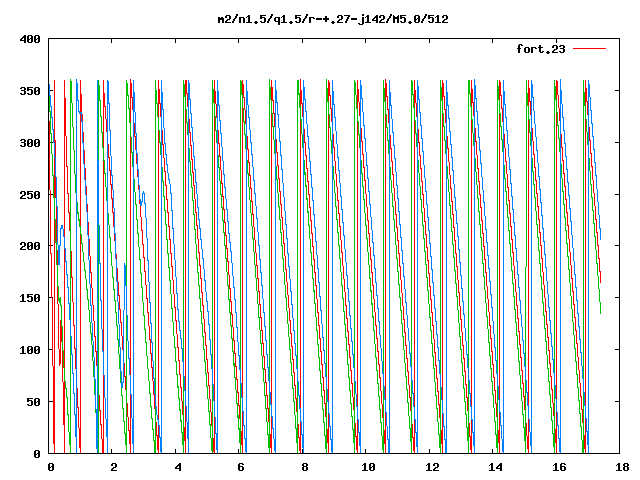
Task: Click the fort.23 legend label
Action: click(541, 49)
